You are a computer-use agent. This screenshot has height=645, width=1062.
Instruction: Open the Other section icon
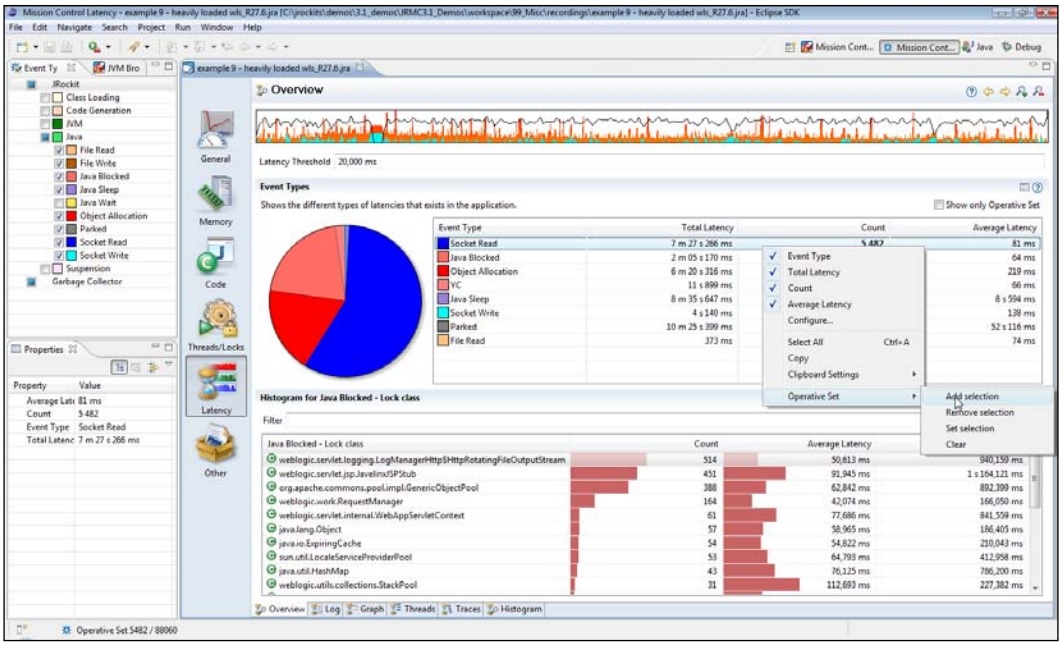click(x=216, y=449)
